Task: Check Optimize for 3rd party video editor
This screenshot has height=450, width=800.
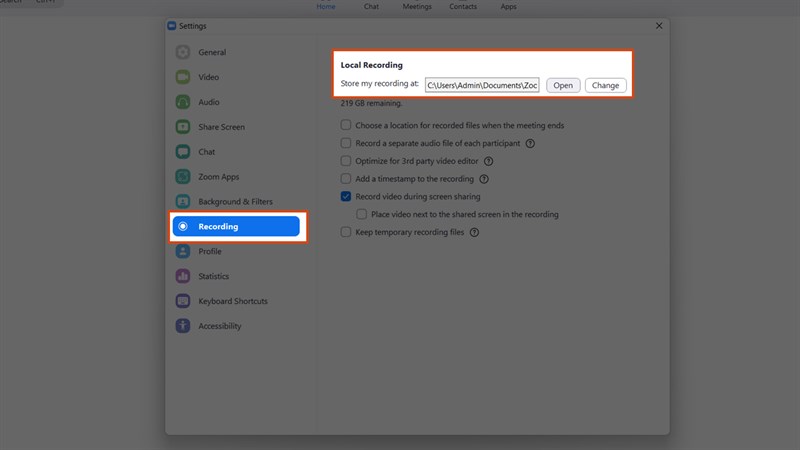Action: (x=346, y=161)
